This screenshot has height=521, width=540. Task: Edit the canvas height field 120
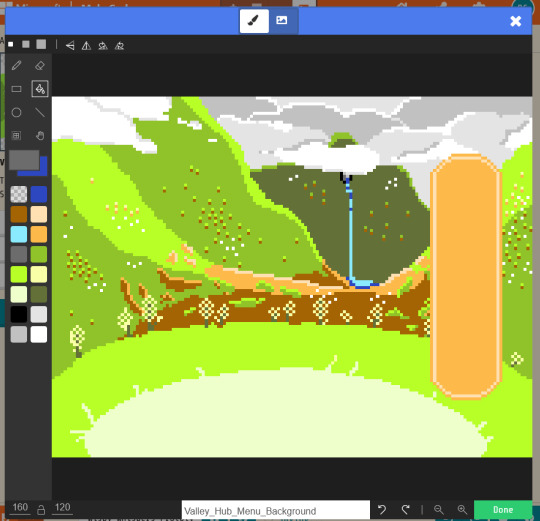coord(62,508)
